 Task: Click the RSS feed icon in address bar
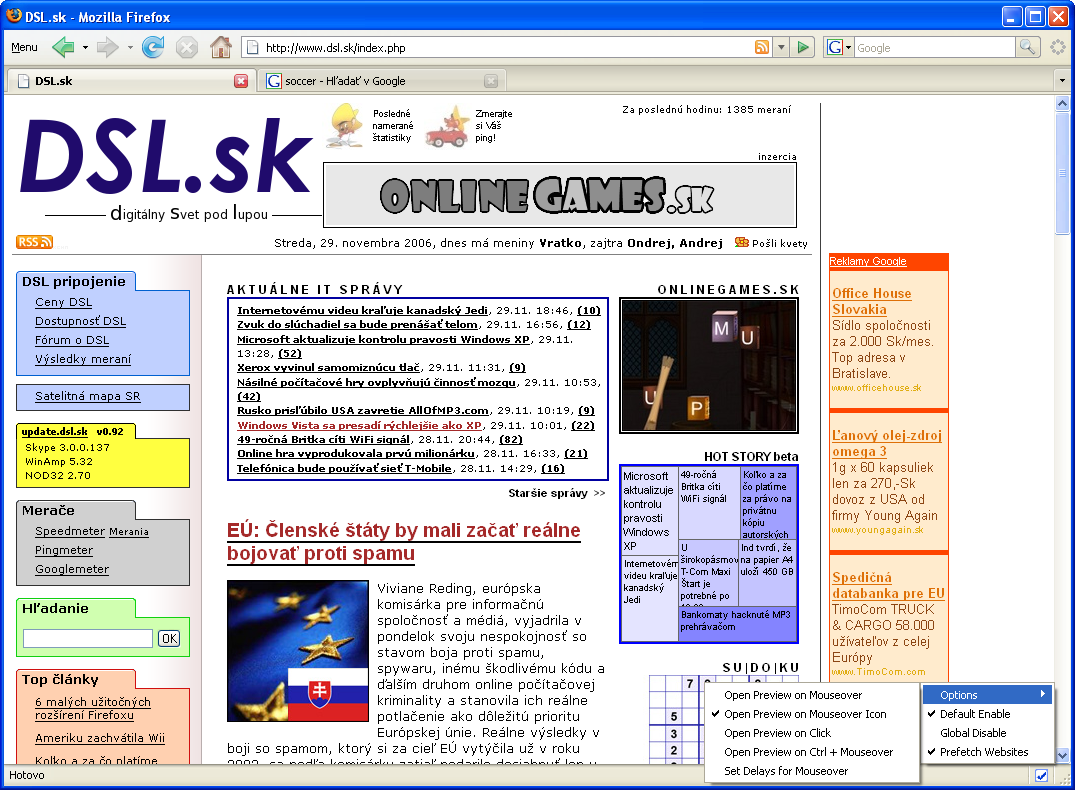pyautogui.click(x=762, y=47)
